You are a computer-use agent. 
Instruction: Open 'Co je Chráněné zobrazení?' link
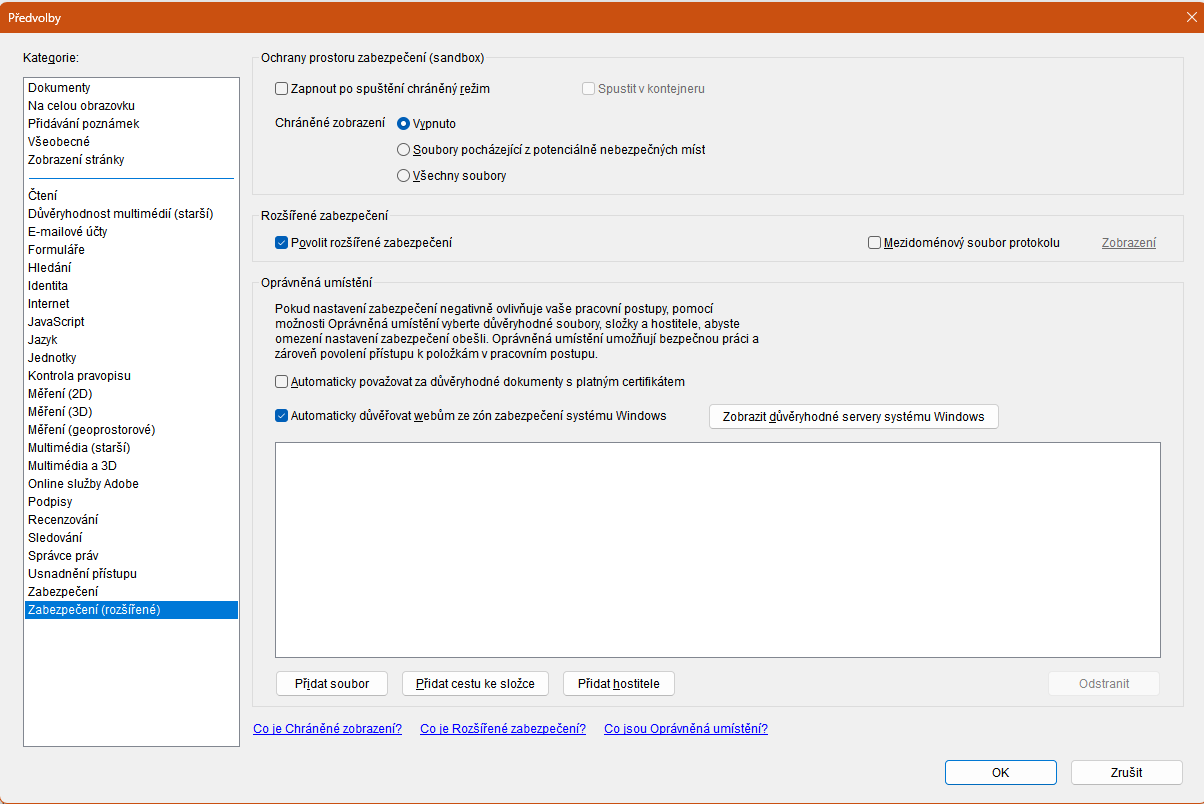click(328, 729)
